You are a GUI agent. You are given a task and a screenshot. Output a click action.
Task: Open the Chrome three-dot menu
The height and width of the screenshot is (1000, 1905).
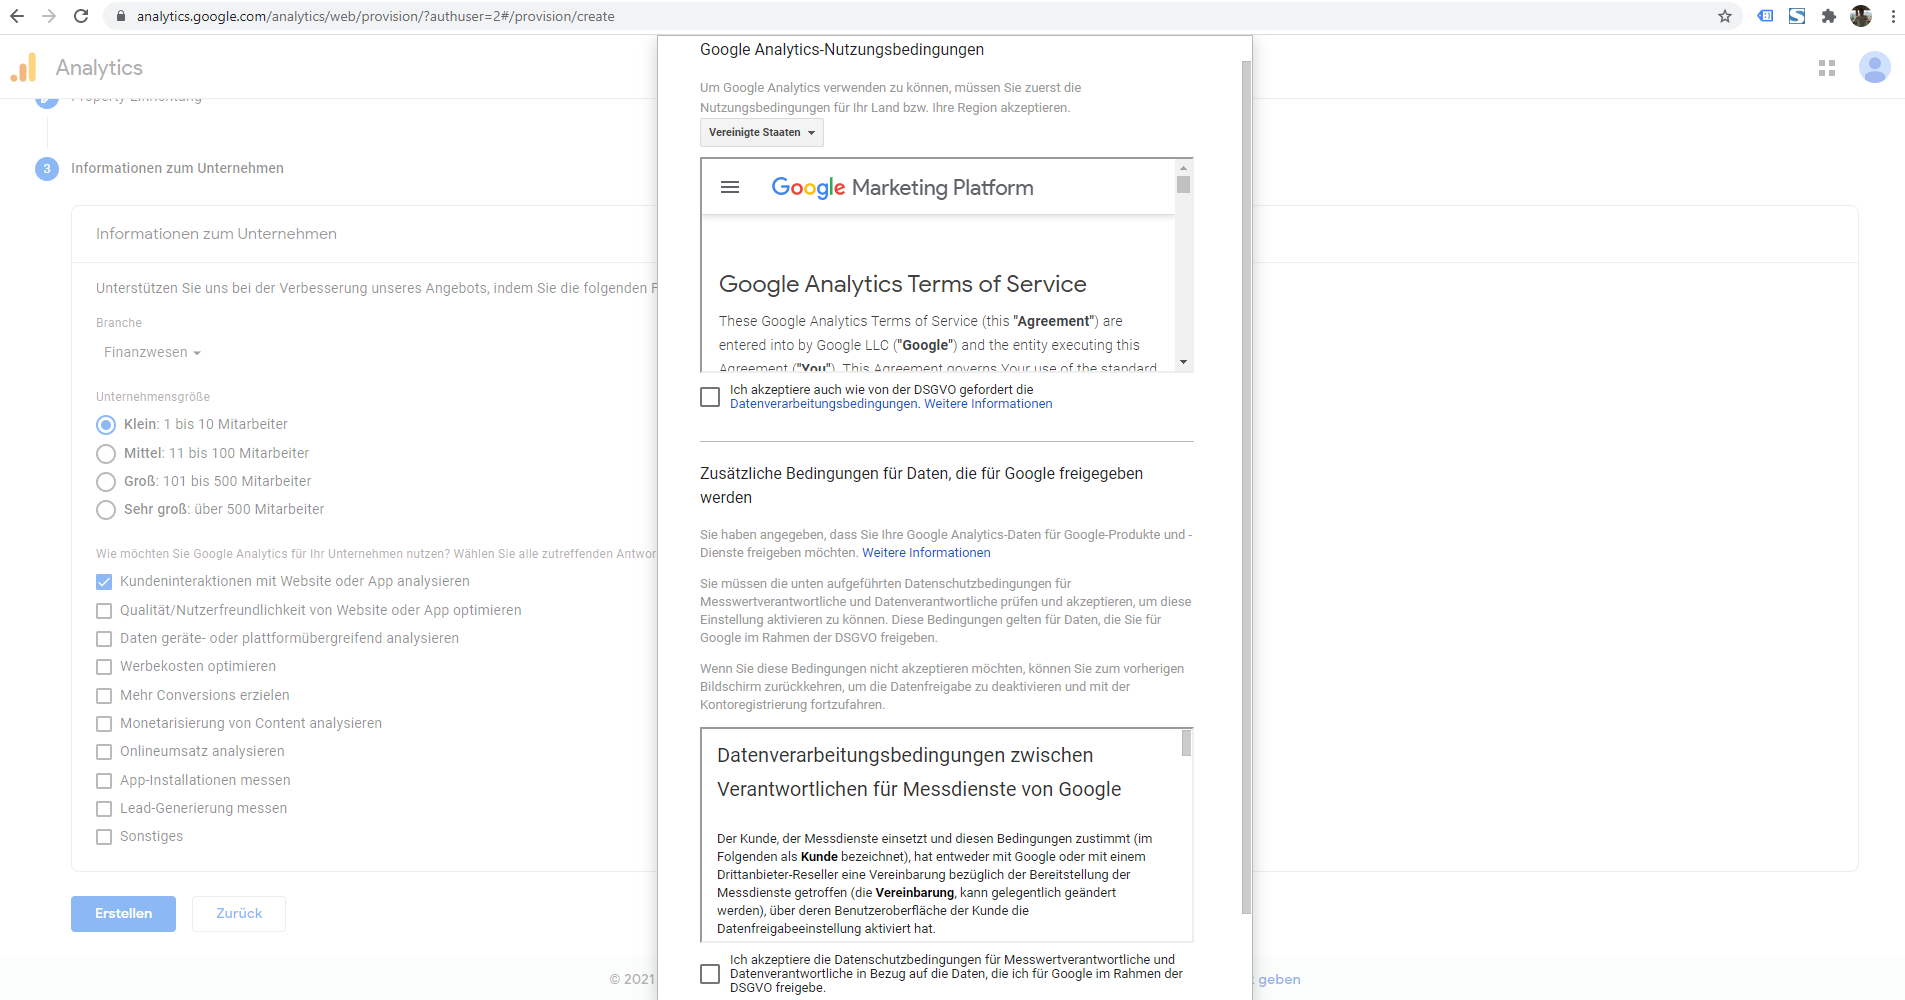1893,16
